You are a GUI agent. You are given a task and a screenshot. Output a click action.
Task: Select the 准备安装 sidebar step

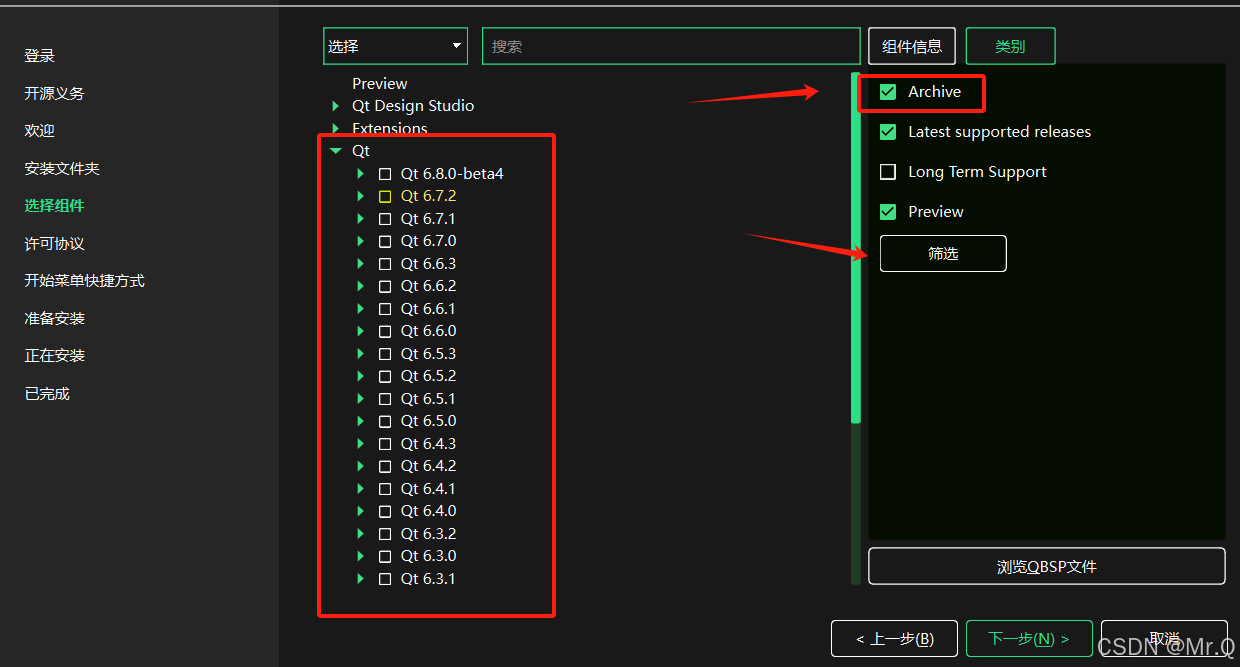pyautogui.click(x=55, y=319)
